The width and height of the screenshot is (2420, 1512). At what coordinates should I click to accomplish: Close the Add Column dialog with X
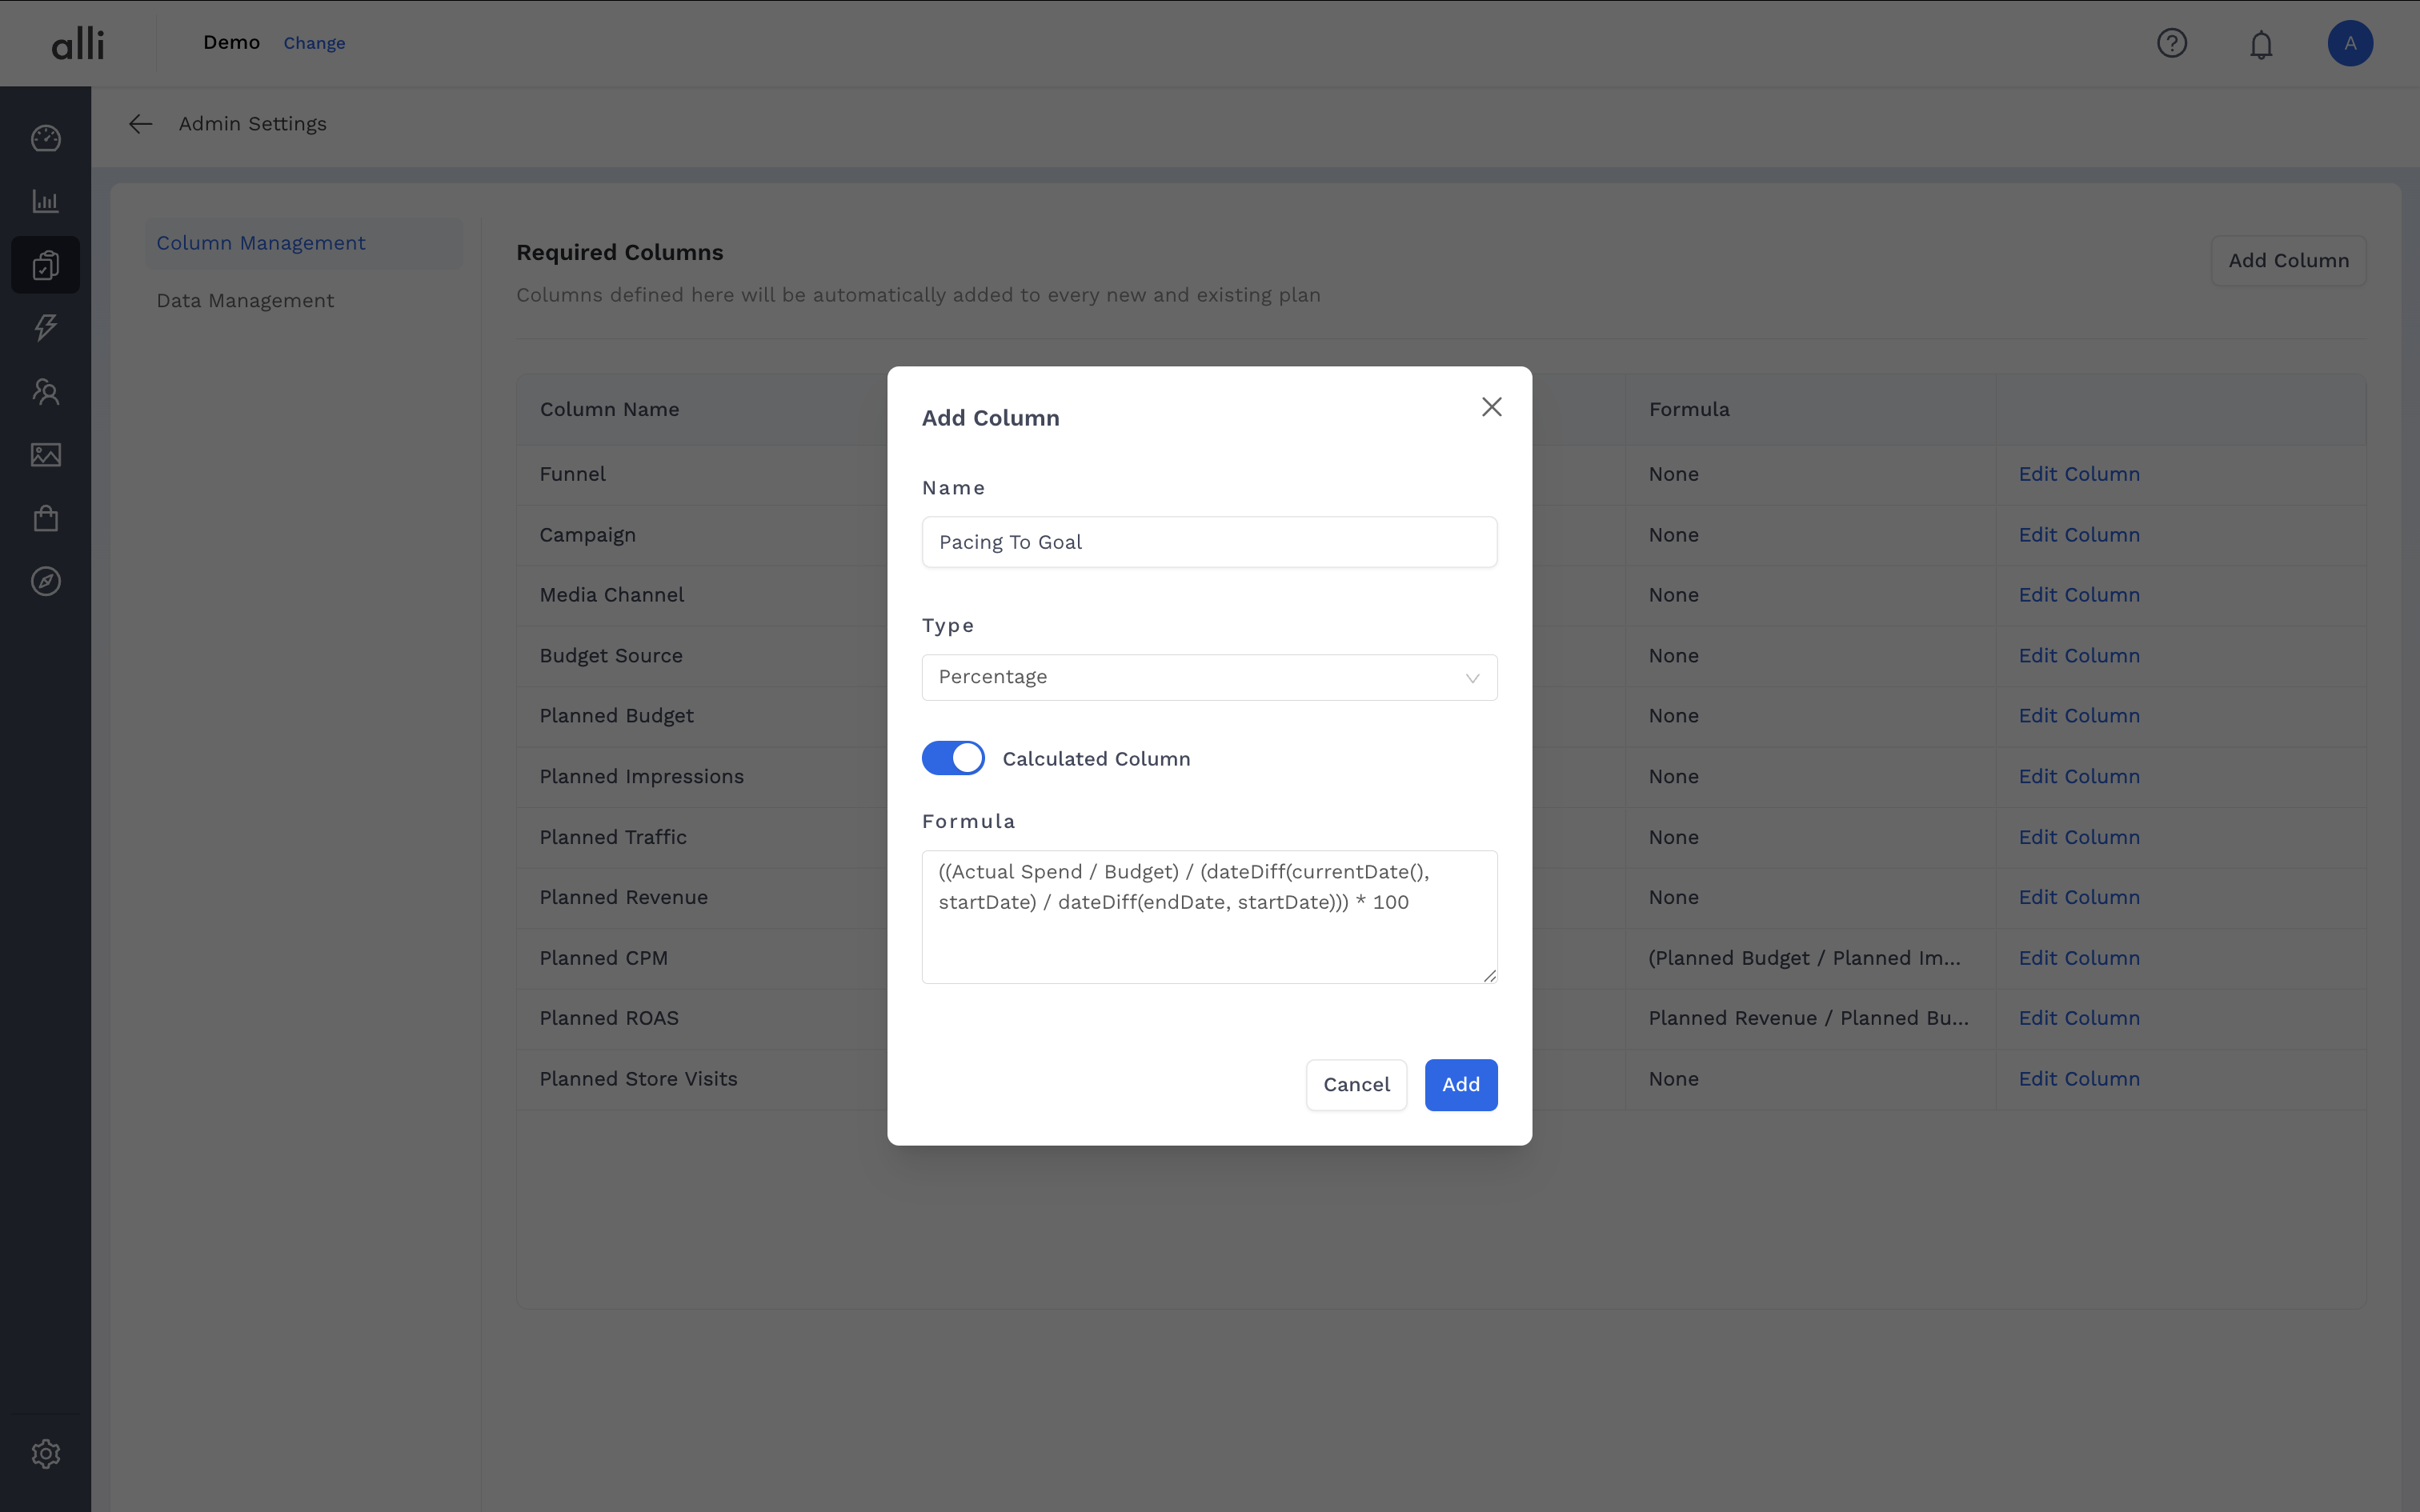1491,407
